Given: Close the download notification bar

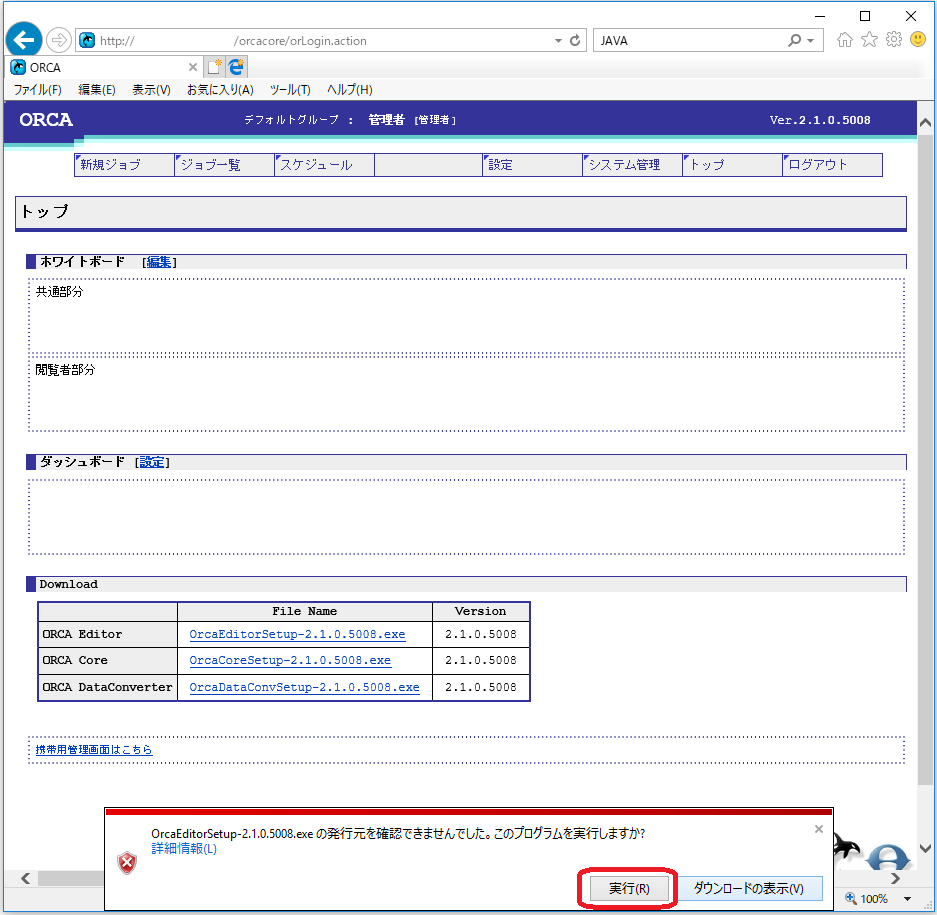Looking at the screenshot, I should pos(819,829).
